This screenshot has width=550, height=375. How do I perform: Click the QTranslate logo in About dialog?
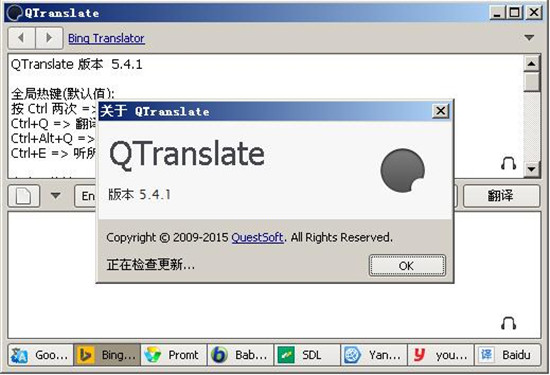point(403,170)
